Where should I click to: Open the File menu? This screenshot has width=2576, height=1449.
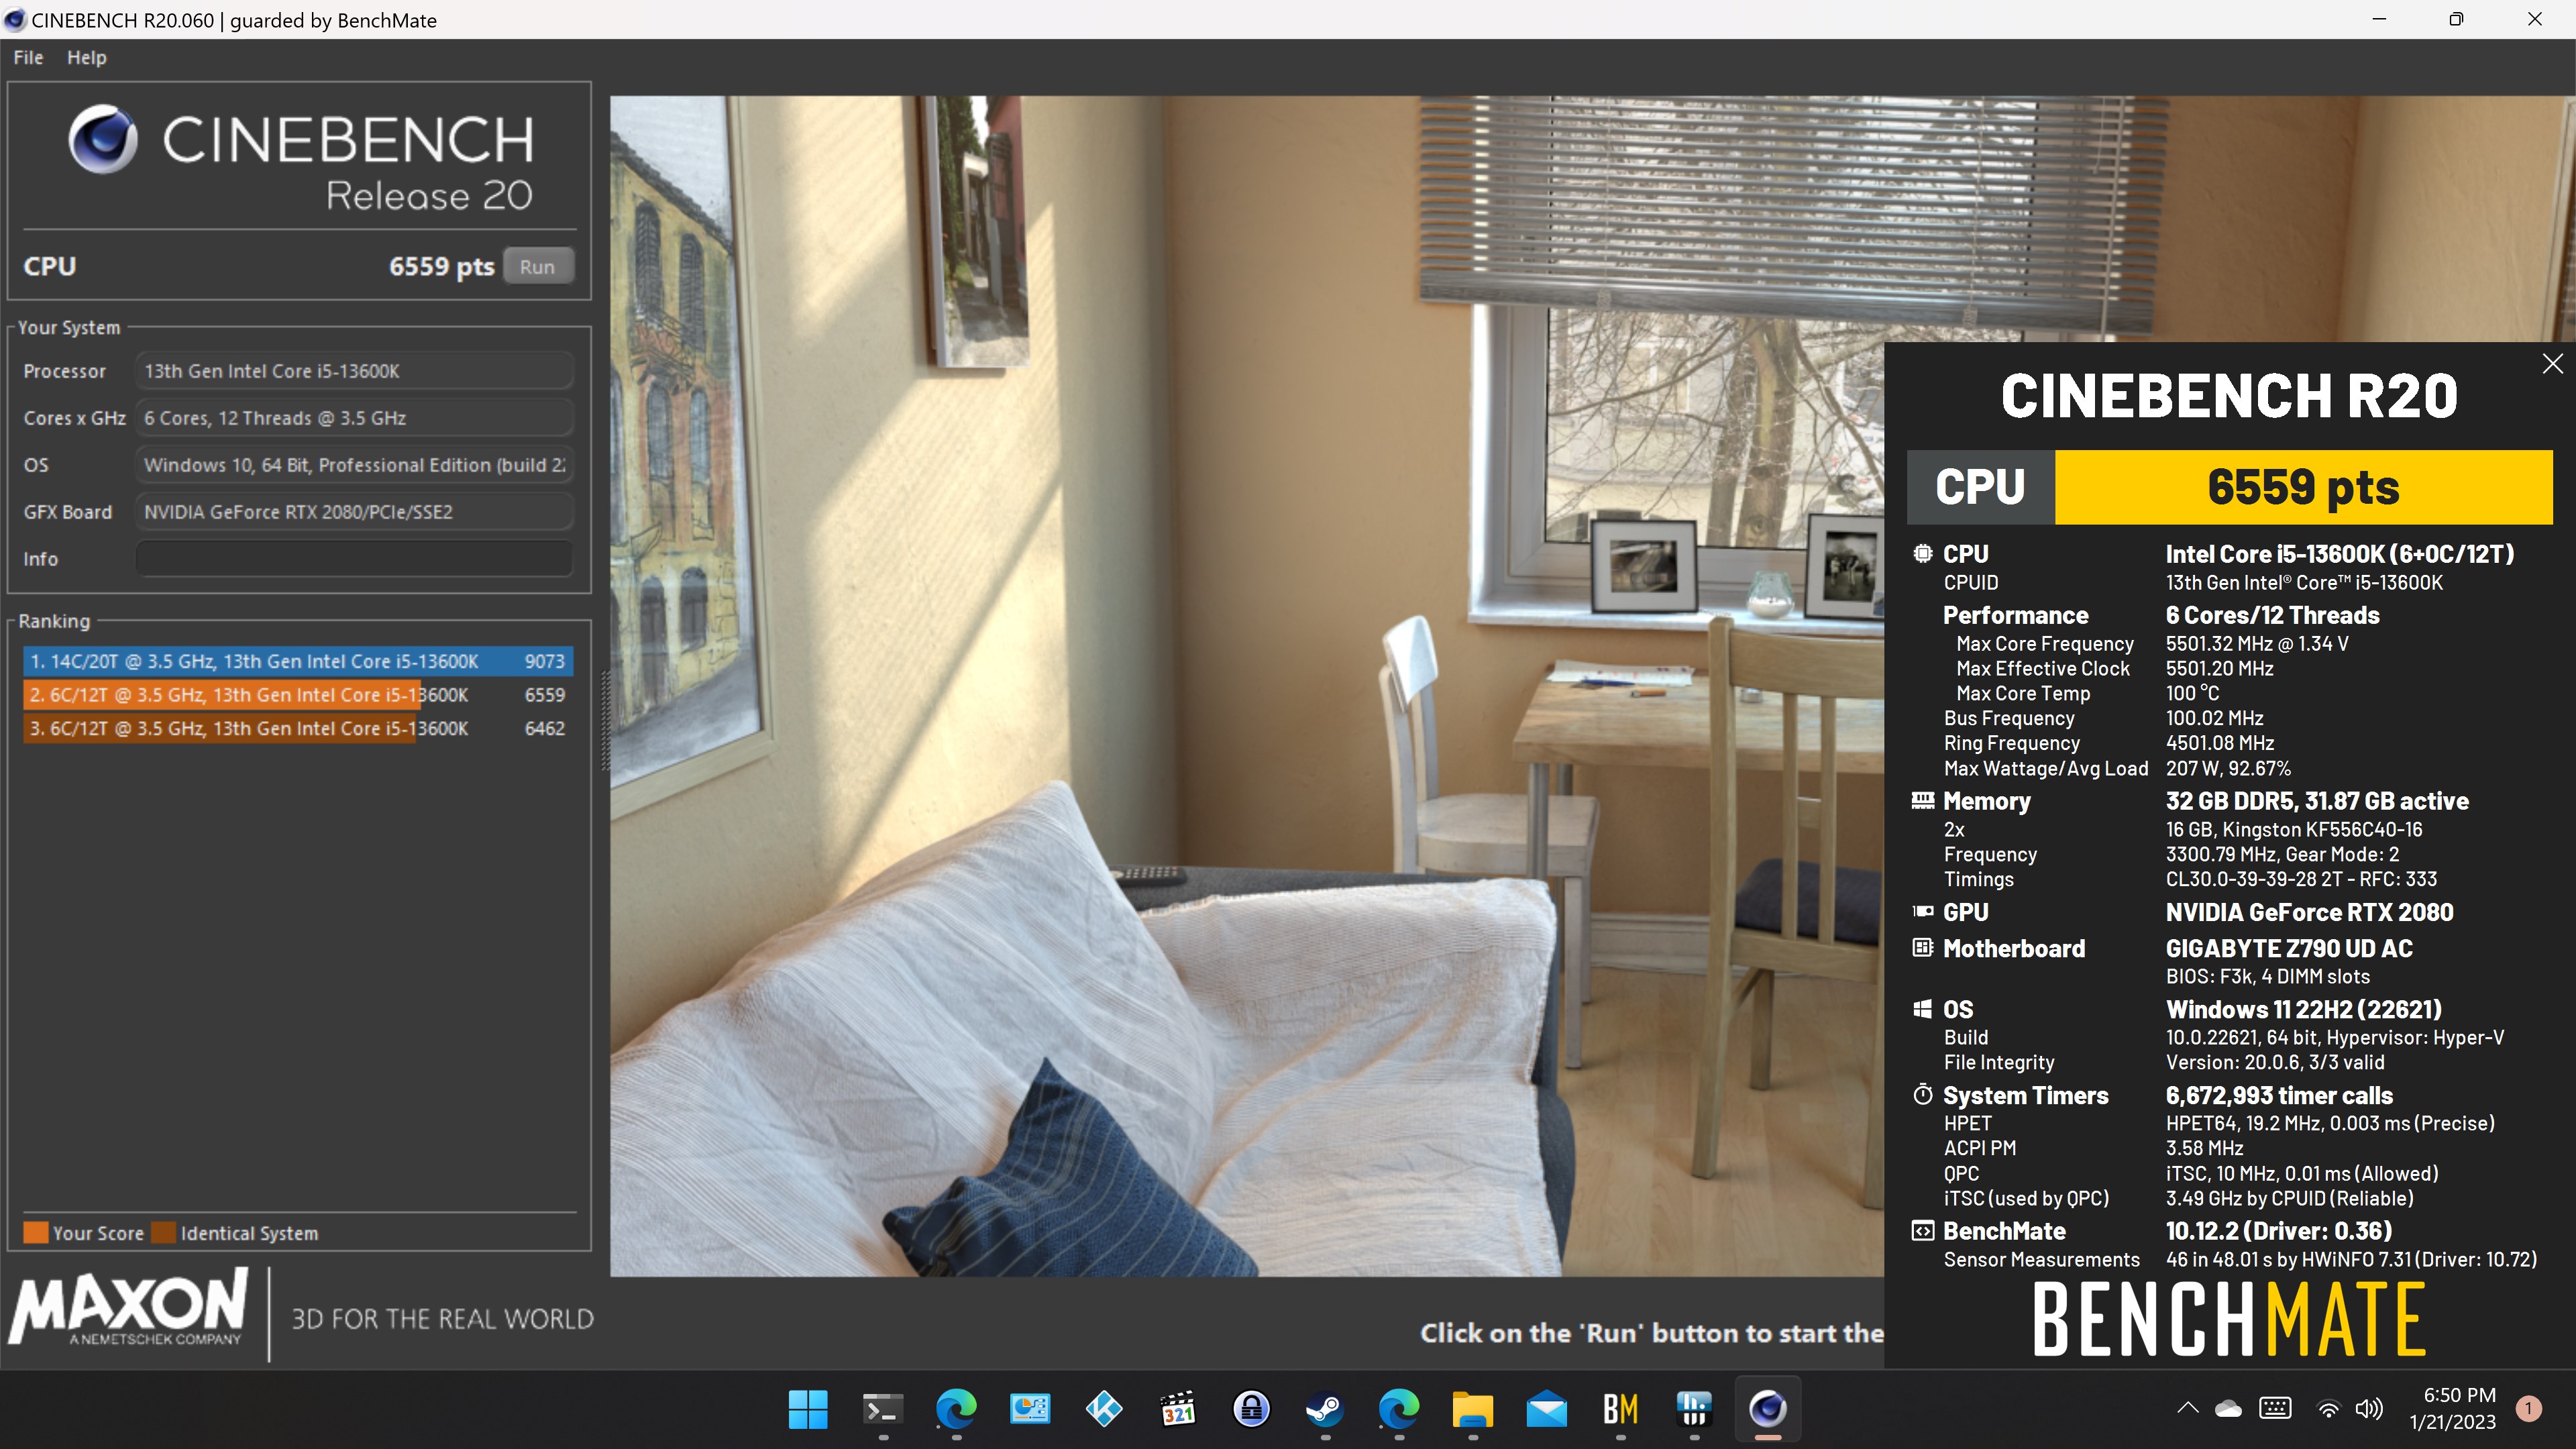28,57
